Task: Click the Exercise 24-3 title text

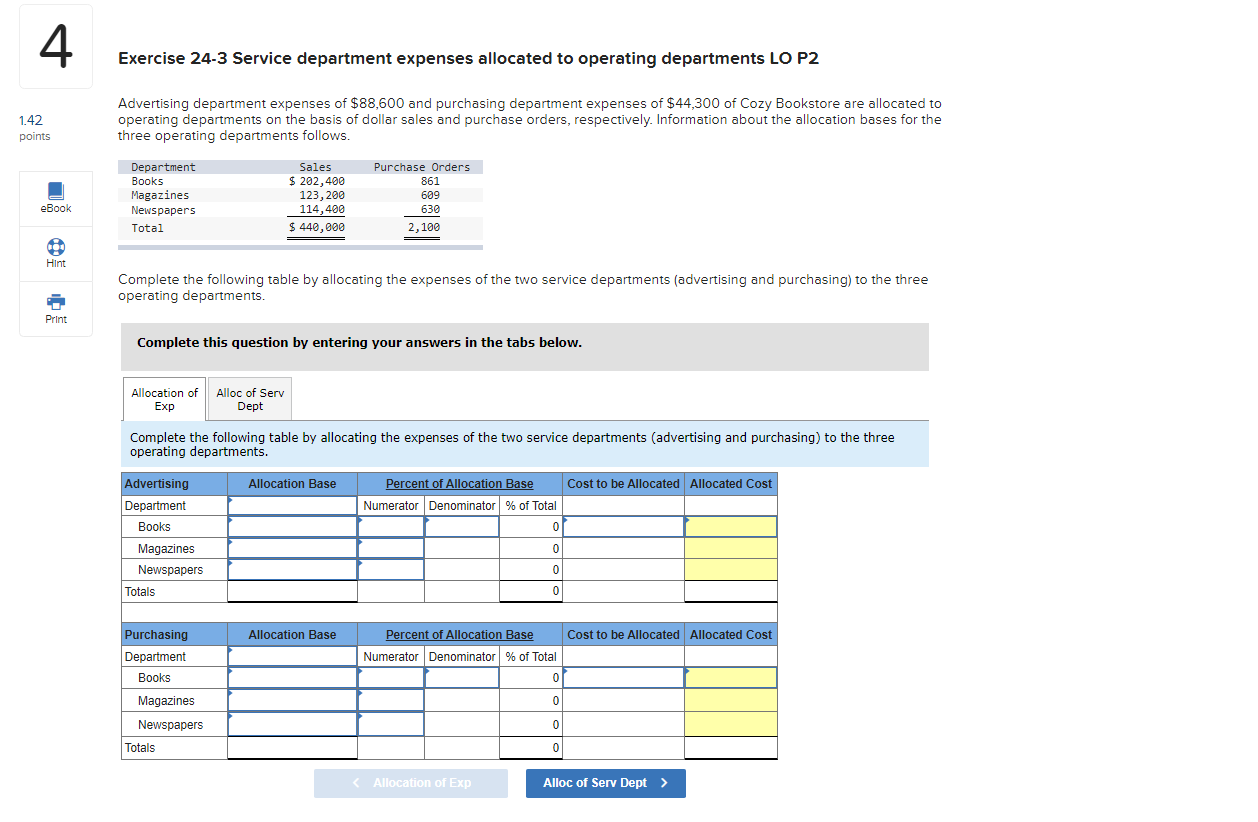Action: point(468,58)
